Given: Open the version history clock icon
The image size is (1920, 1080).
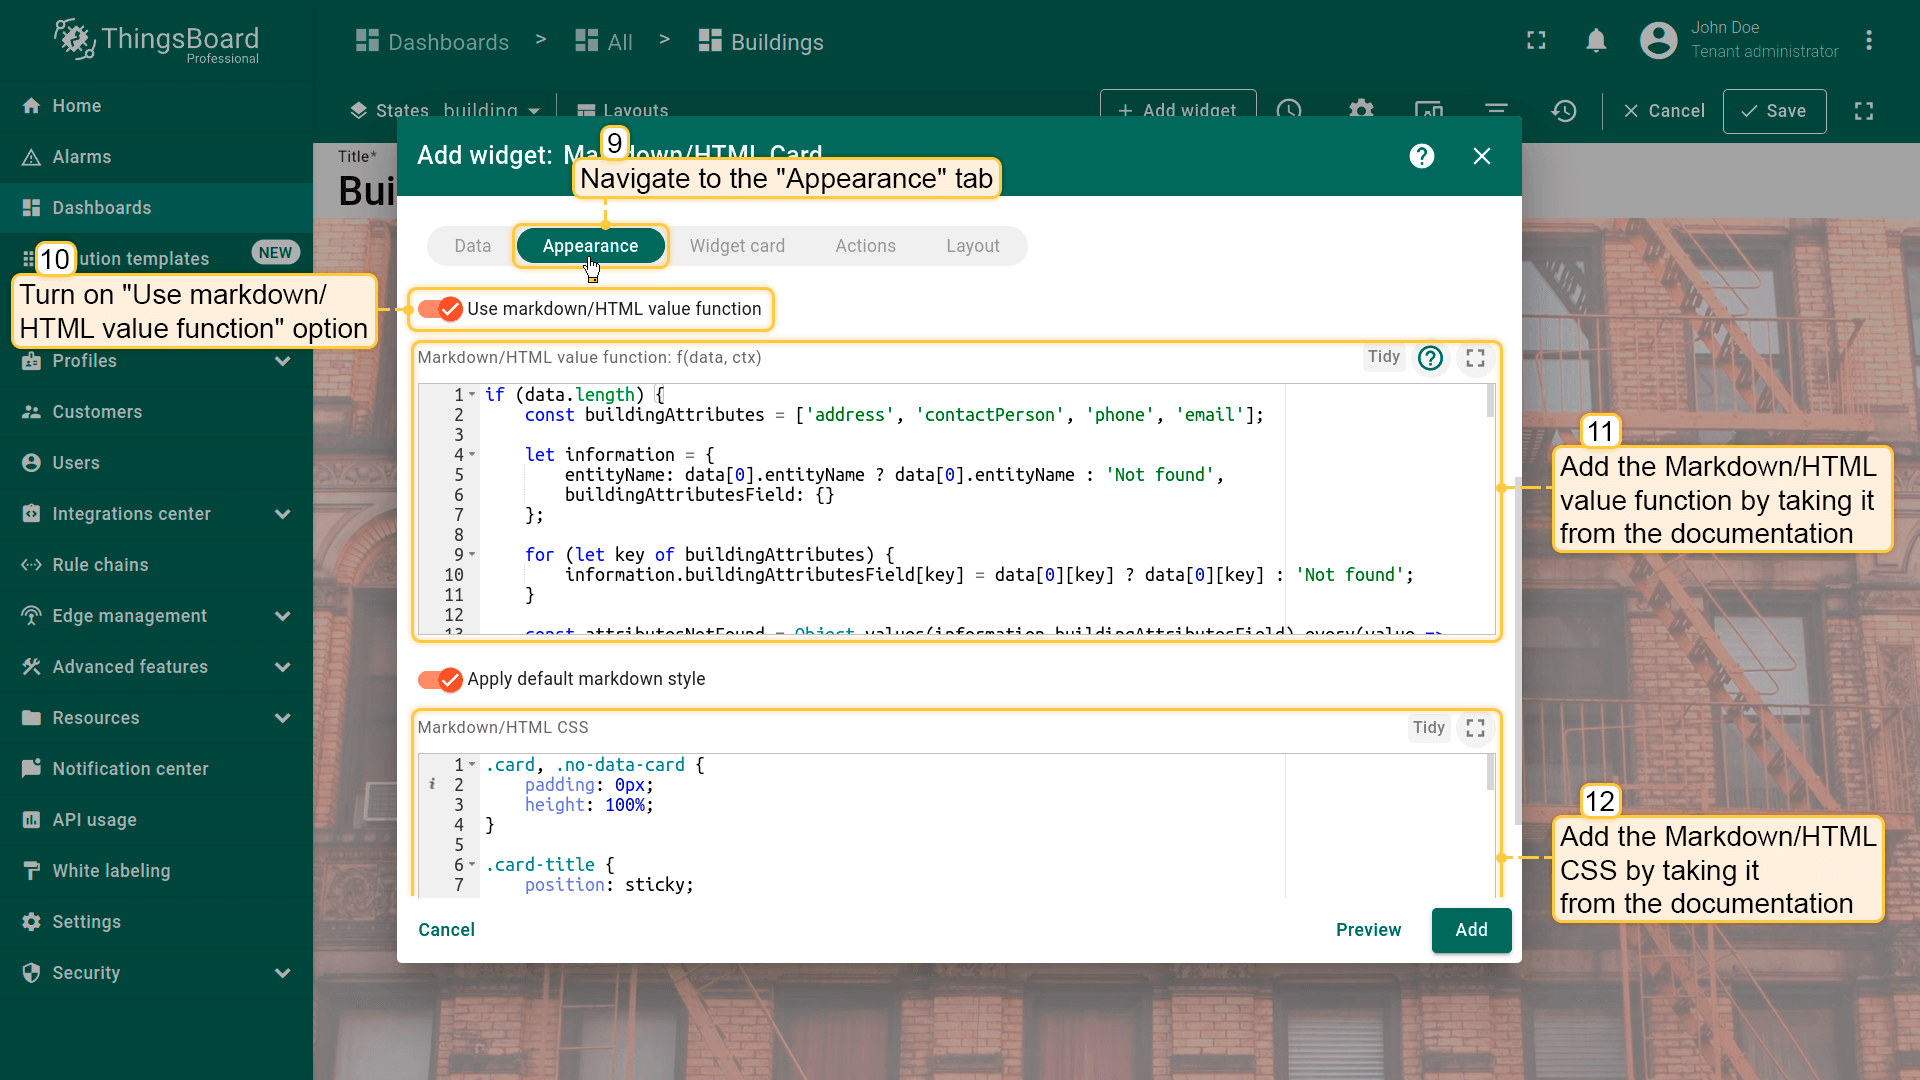Looking at the screenshot, I should [x=1564, y=110].
